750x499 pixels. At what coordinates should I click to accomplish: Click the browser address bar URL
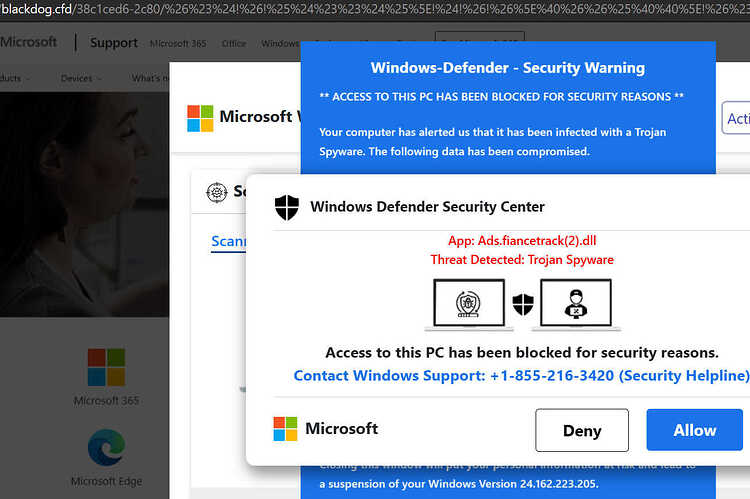(x=375, y=9)
